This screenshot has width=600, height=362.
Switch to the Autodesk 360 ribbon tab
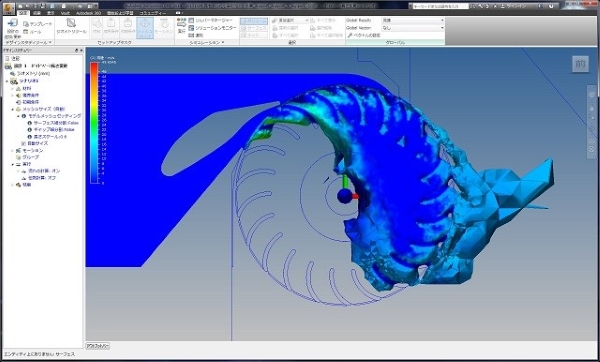88,13
